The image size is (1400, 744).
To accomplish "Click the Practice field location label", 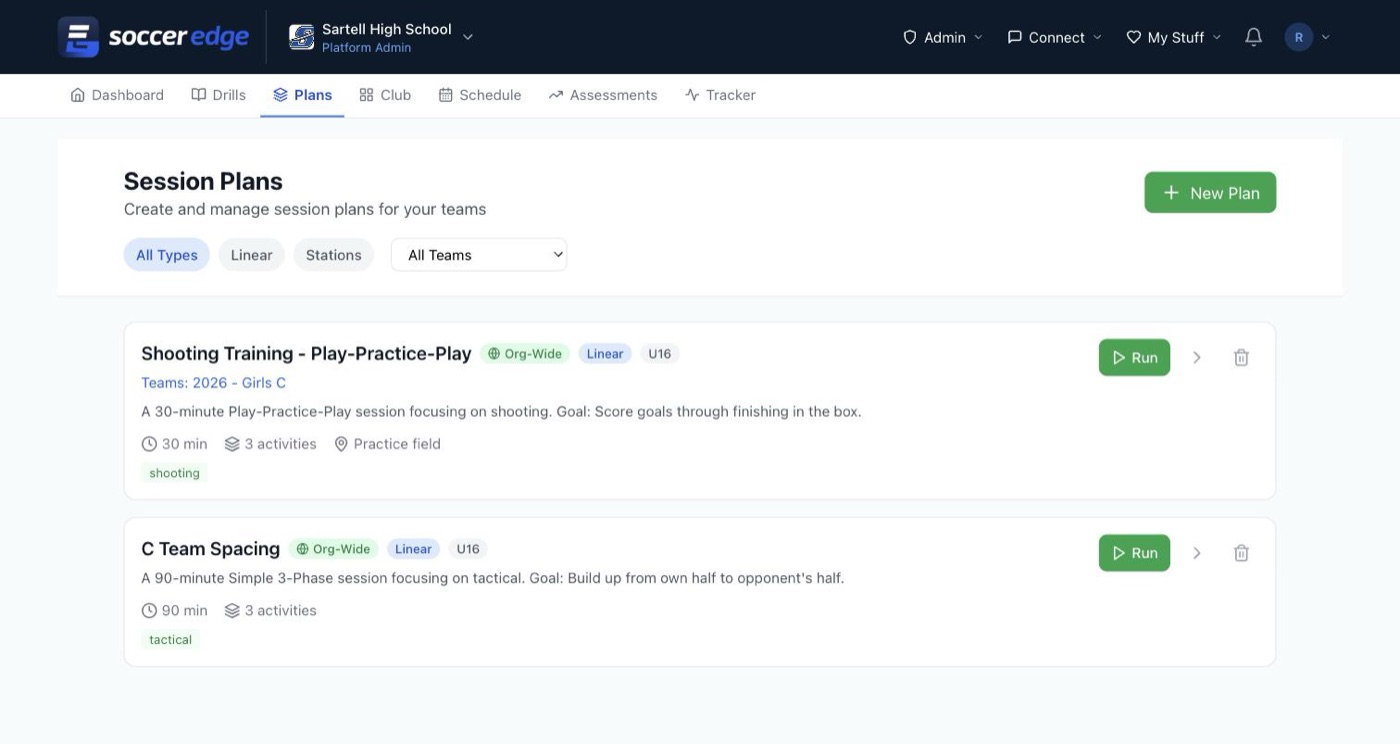I will click(387, 444).
